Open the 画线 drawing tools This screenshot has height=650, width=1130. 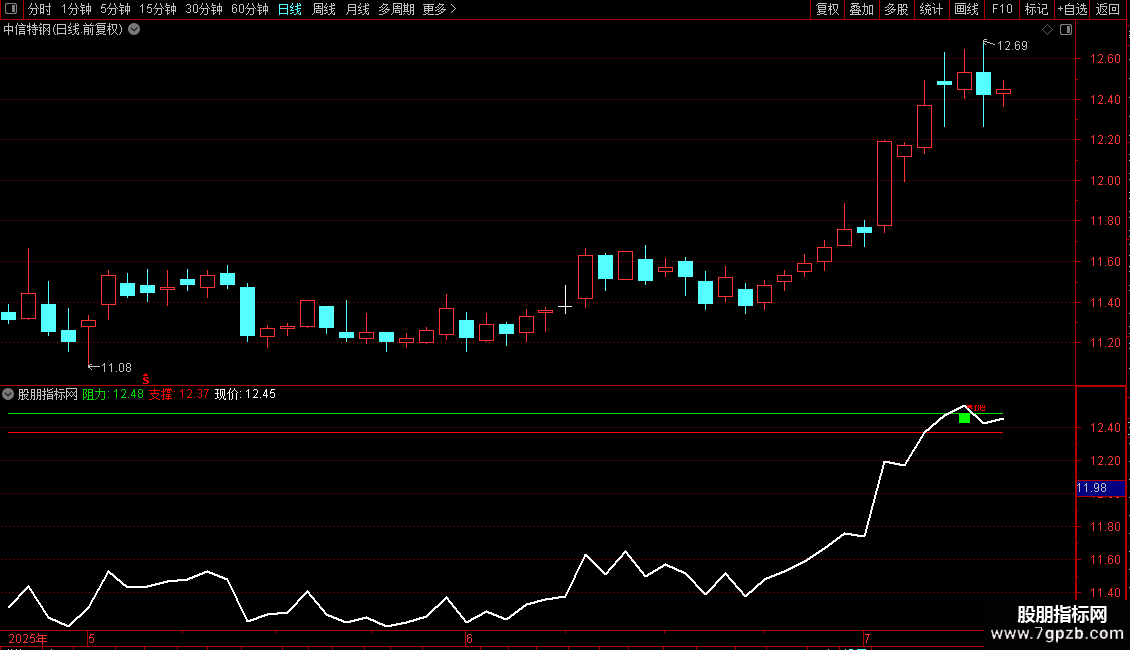[966, 9]
